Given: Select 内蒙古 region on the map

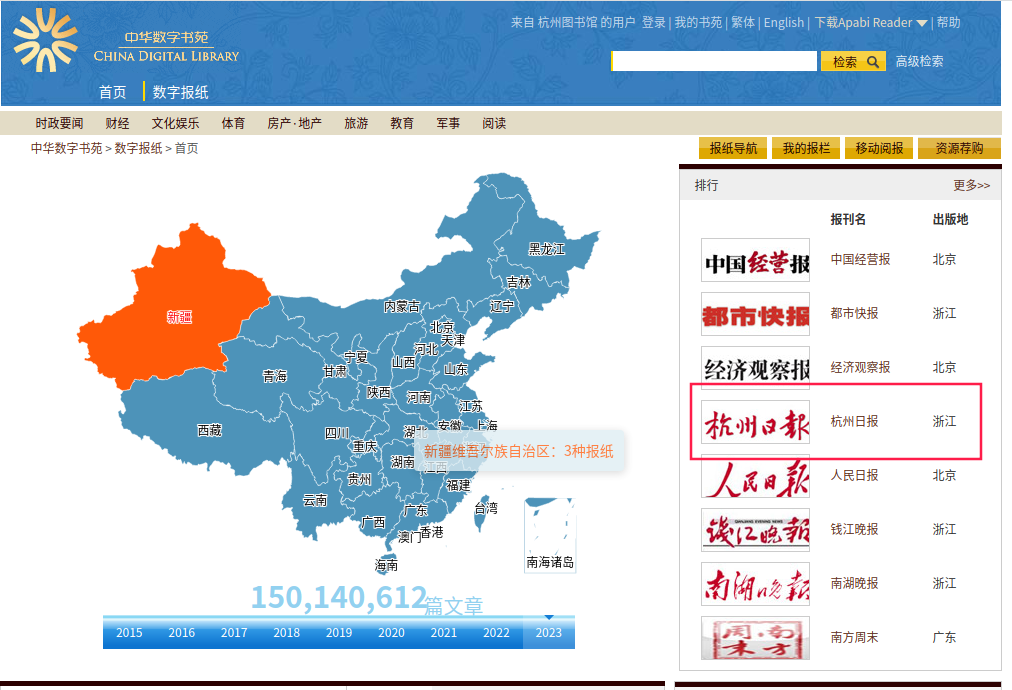Looking at the screenshot, I should coord(401,307).
